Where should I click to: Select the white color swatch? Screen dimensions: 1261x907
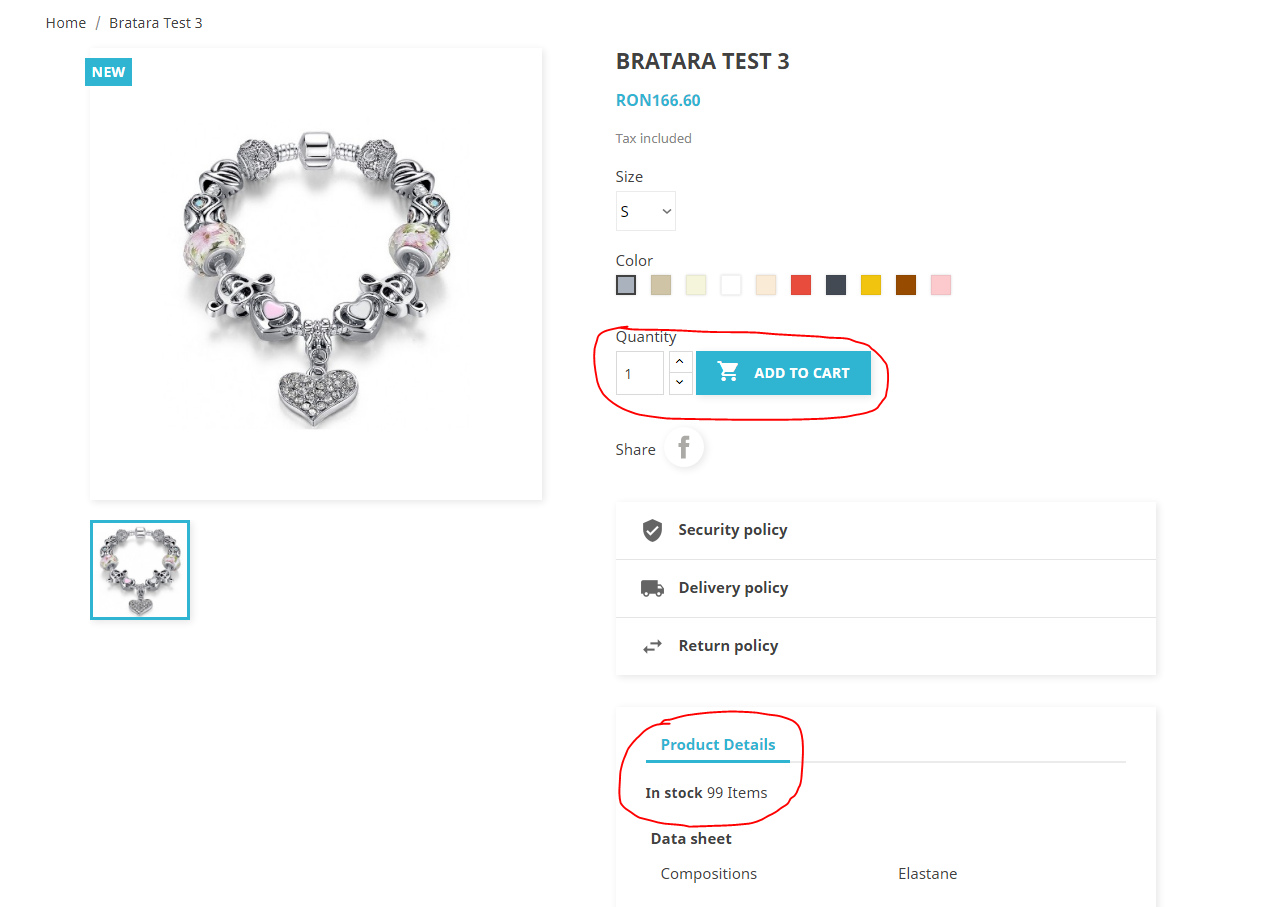click(731, 285)
